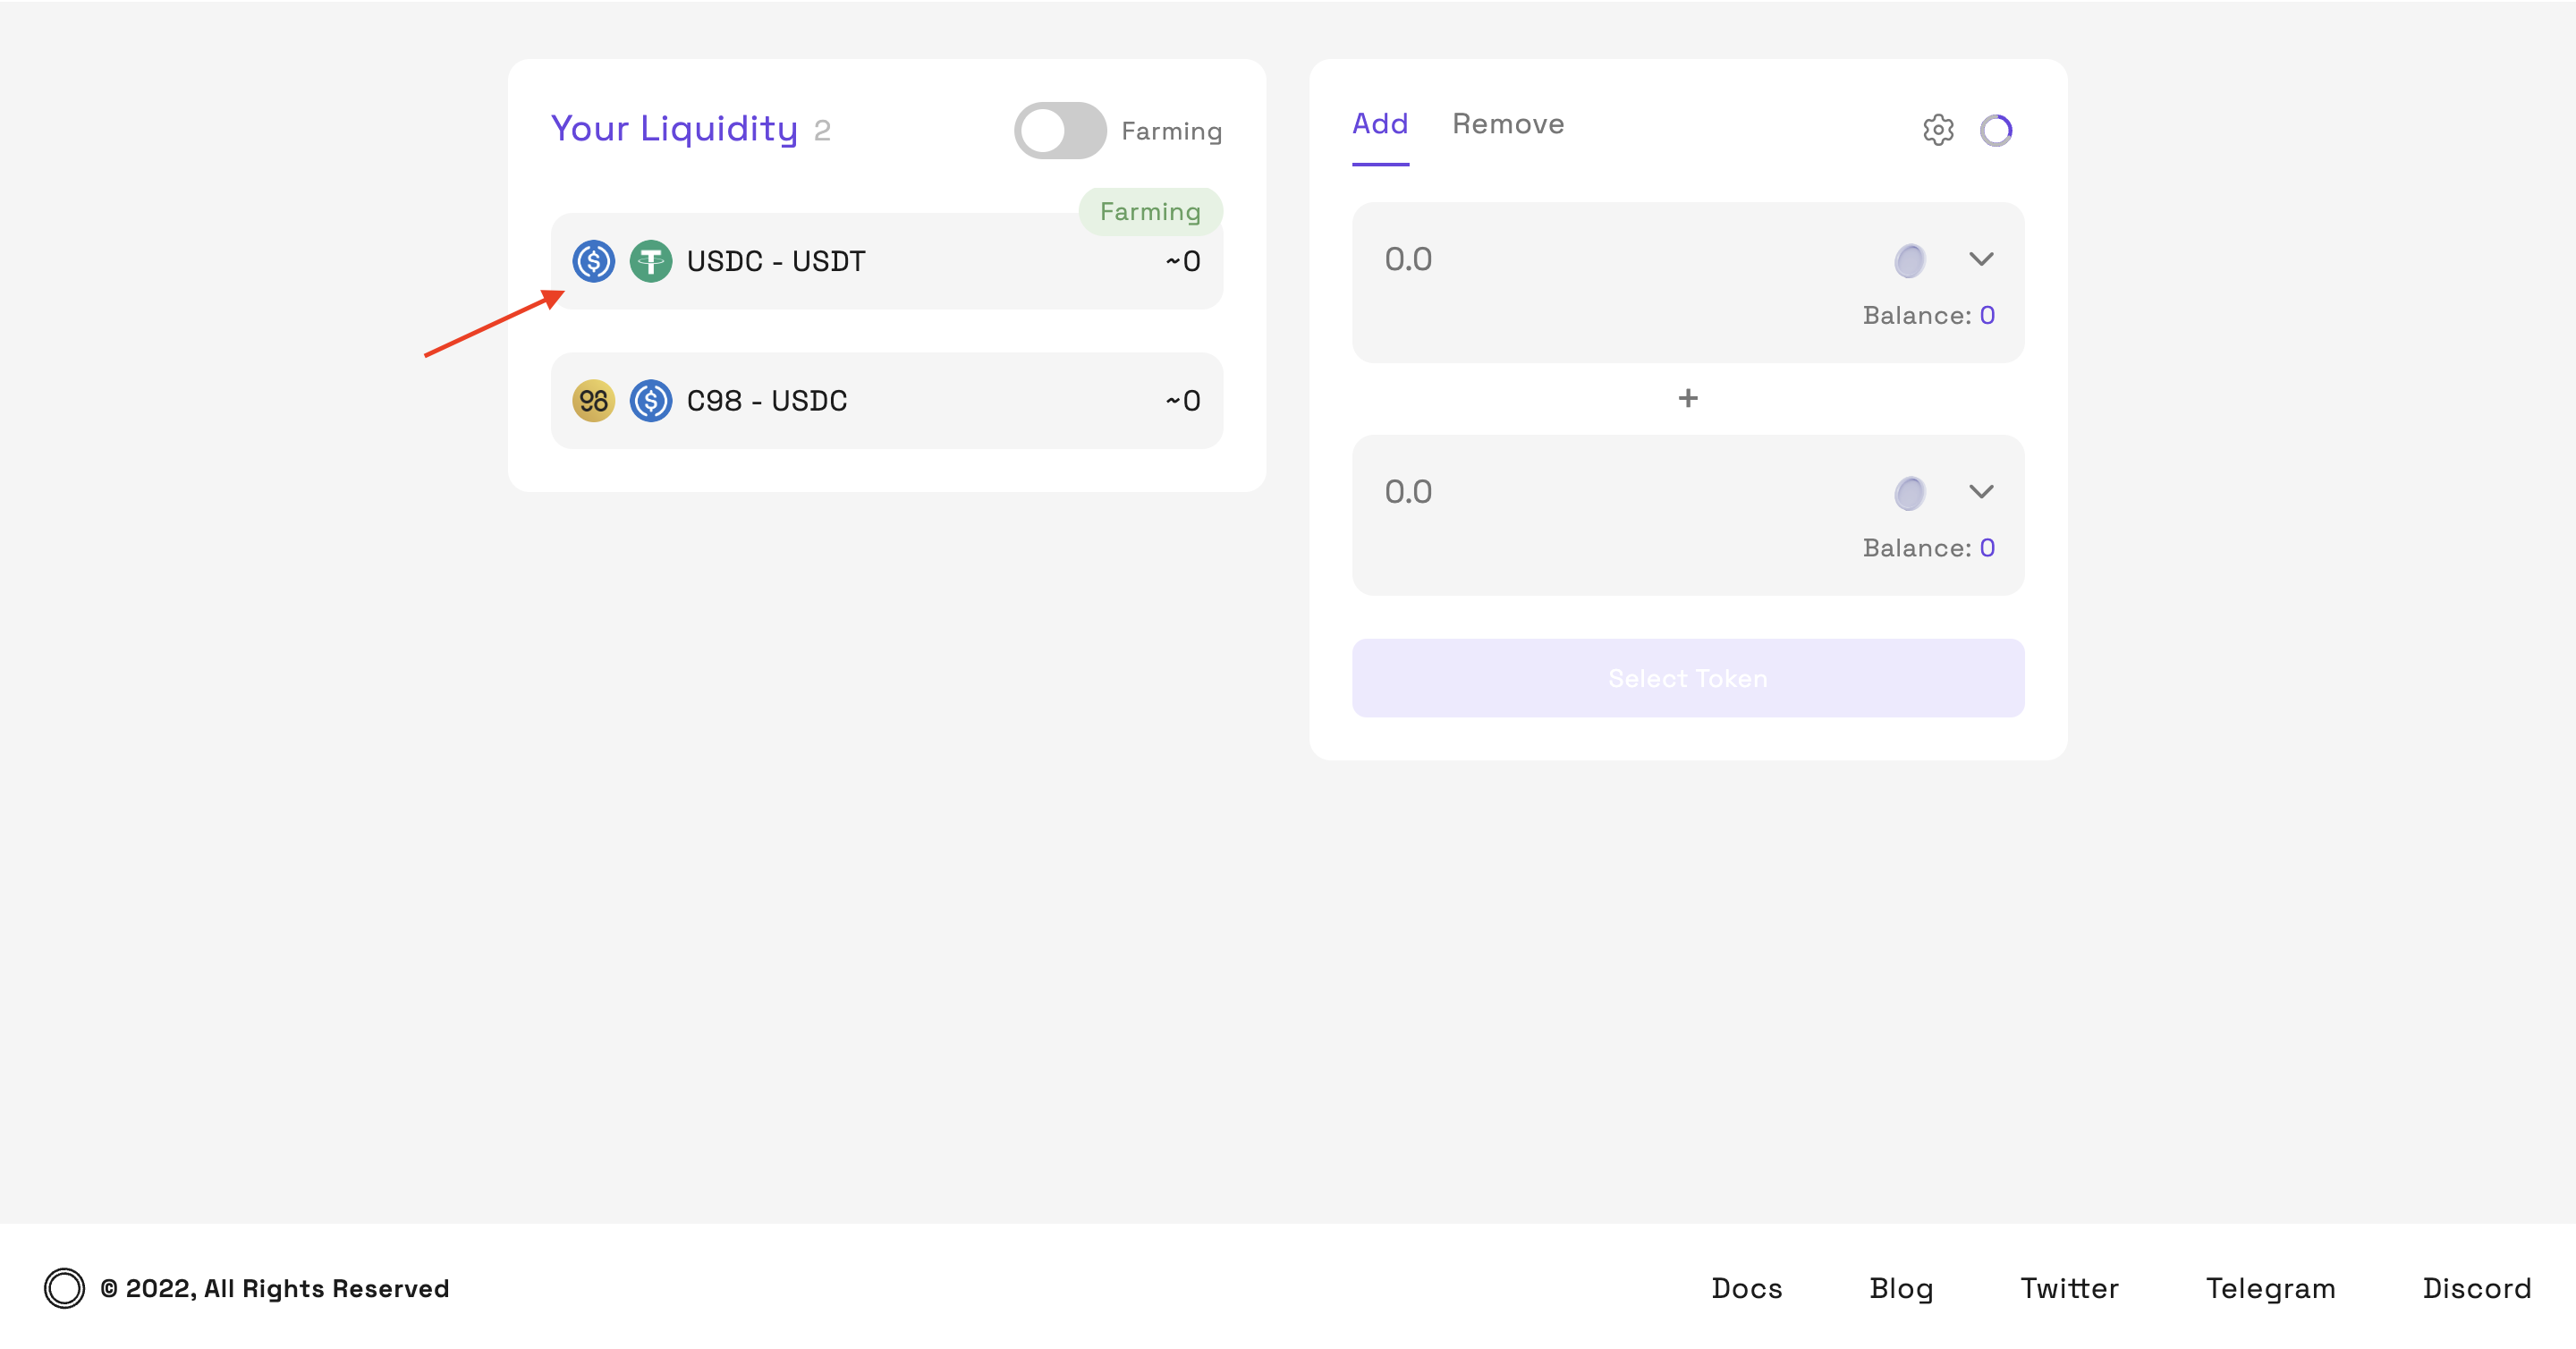Click the green USDT Tether icon

coord(650,261)
